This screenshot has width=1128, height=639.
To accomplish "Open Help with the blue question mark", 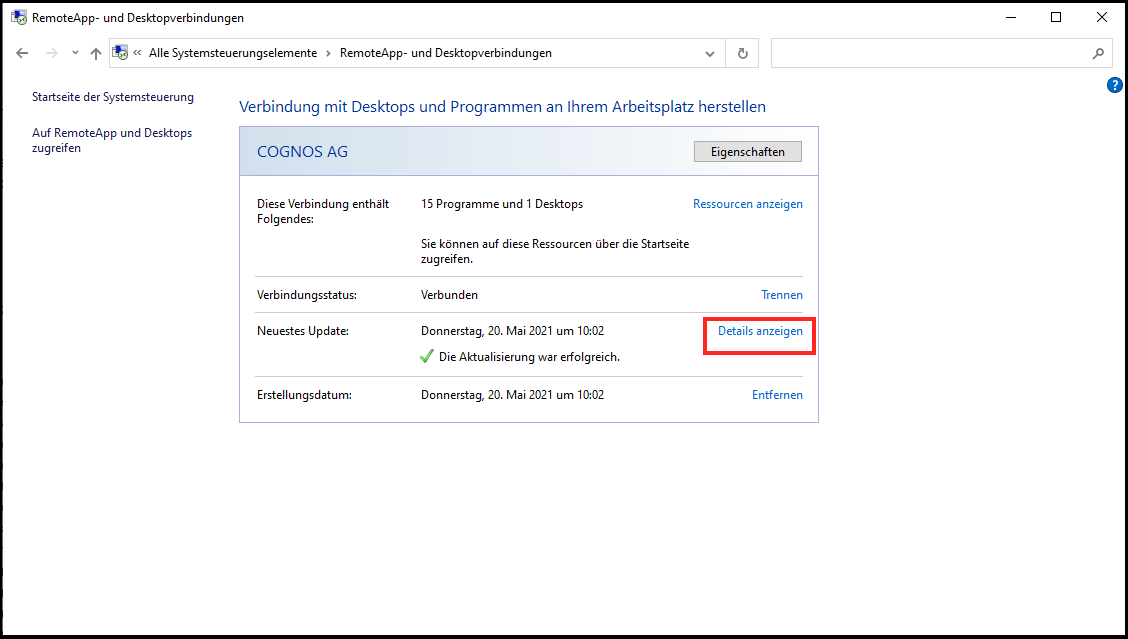I will pyautogui.click(x=1114, y=86).
